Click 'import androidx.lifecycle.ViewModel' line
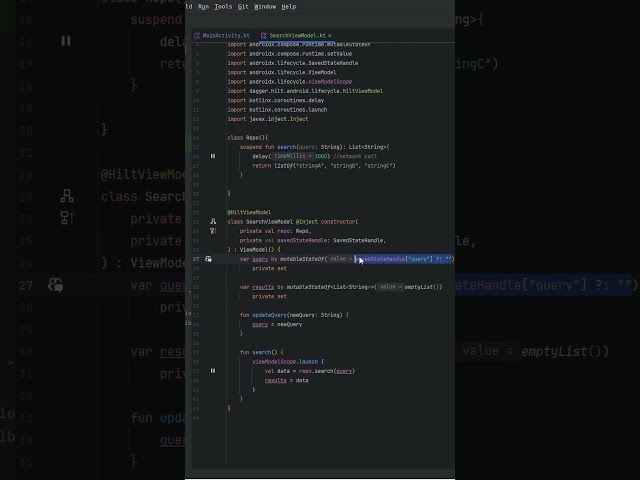Screen dimensions: 640x480 pos(282,72)
